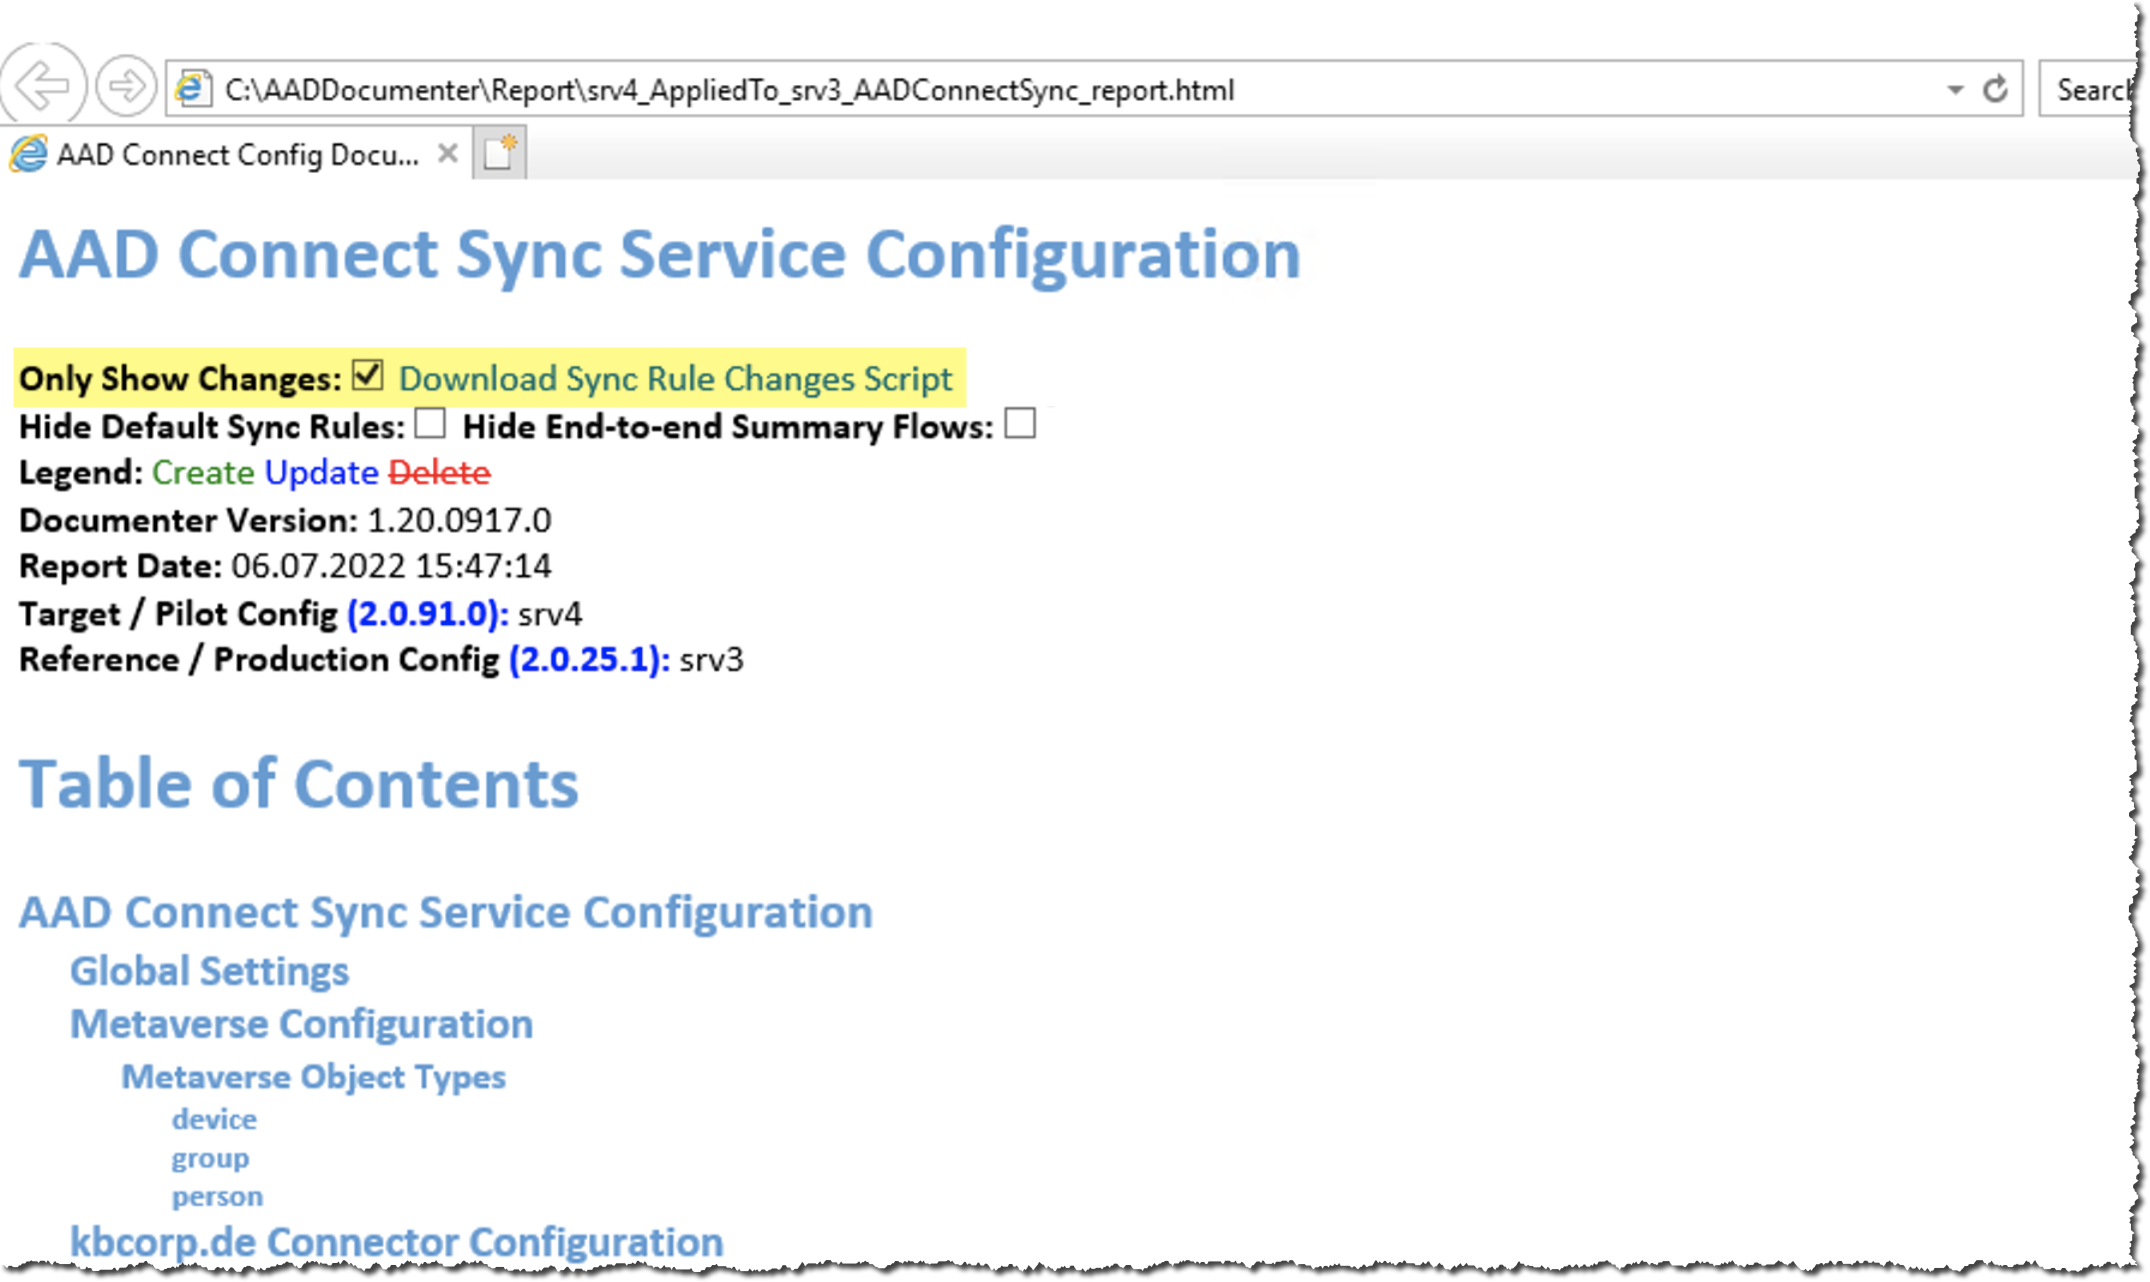Open the address bar history dropdown arrow
The image size is (2150, 1282).
tap(1954, 90)
